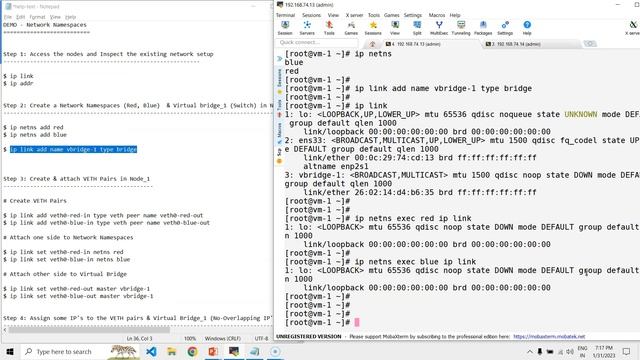Viewport: 640px width, 360px height.
Task: Click the Help question-mark toolbar icon
Action: pyautogui.click(x=527, y=28)
